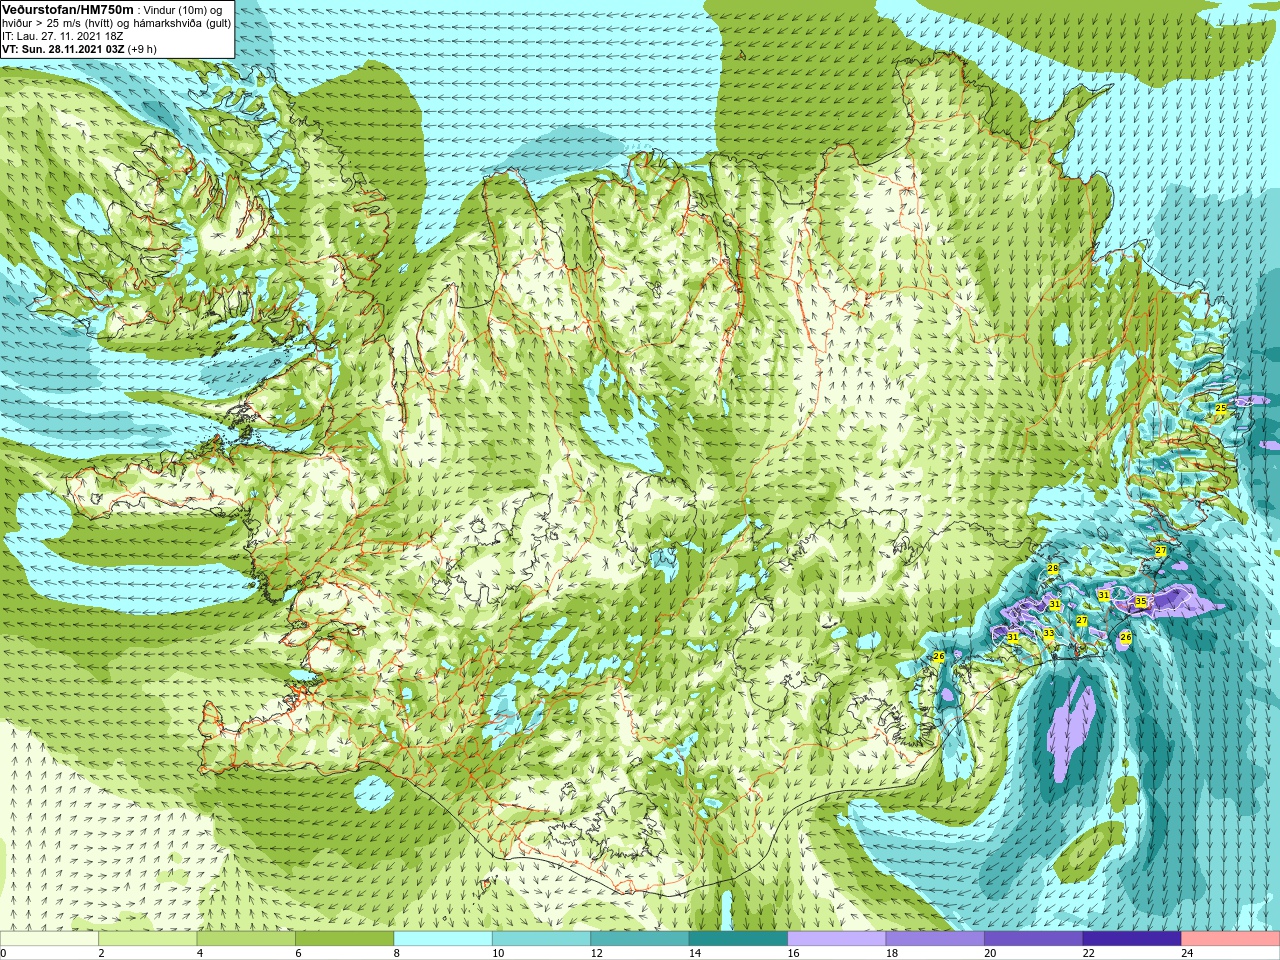Screen dimensions: 1280x960
Task: Pick the lavender 16–18 legend swatch
Action: [837, 939]
